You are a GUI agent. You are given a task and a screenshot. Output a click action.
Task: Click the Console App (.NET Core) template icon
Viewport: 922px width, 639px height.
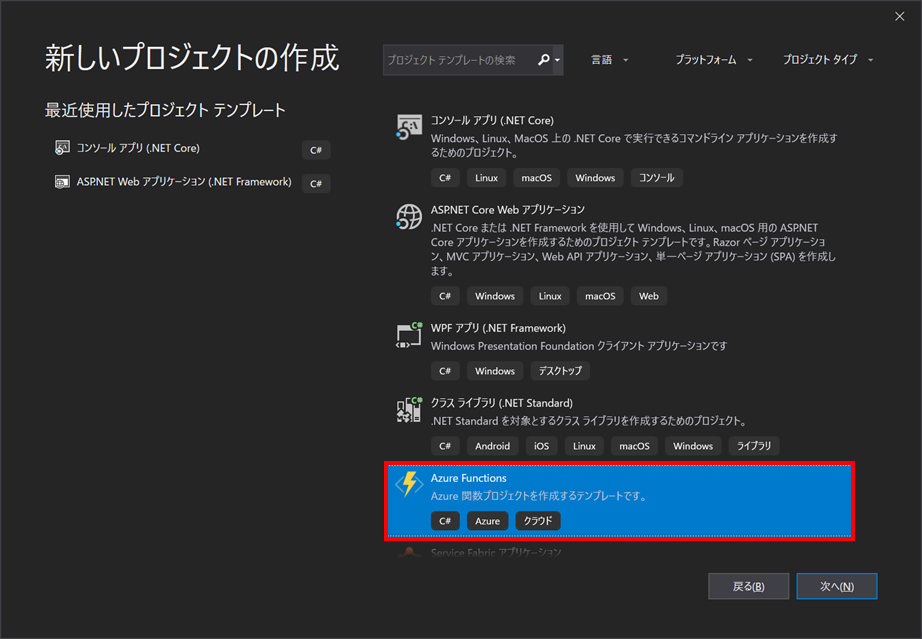pos(409,127)
